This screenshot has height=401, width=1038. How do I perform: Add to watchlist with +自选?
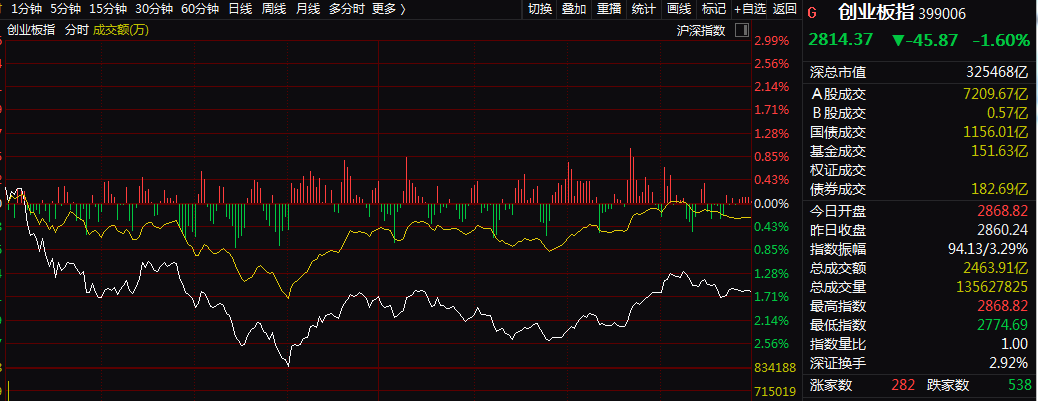tap(750, 9)
